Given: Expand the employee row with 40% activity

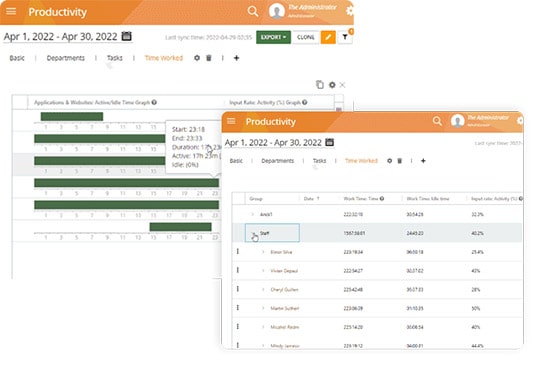Looking at the screenshot, I should [x=263, y=327].
